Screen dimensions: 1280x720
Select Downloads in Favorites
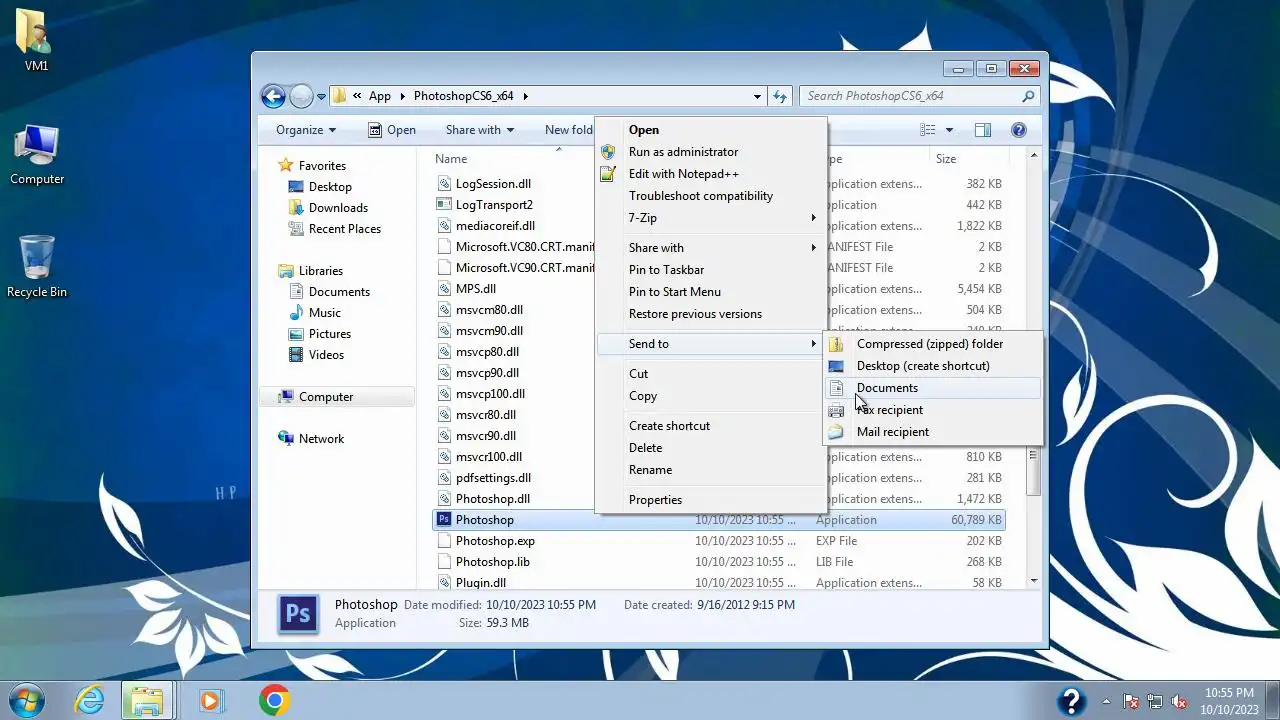[338, 208]
